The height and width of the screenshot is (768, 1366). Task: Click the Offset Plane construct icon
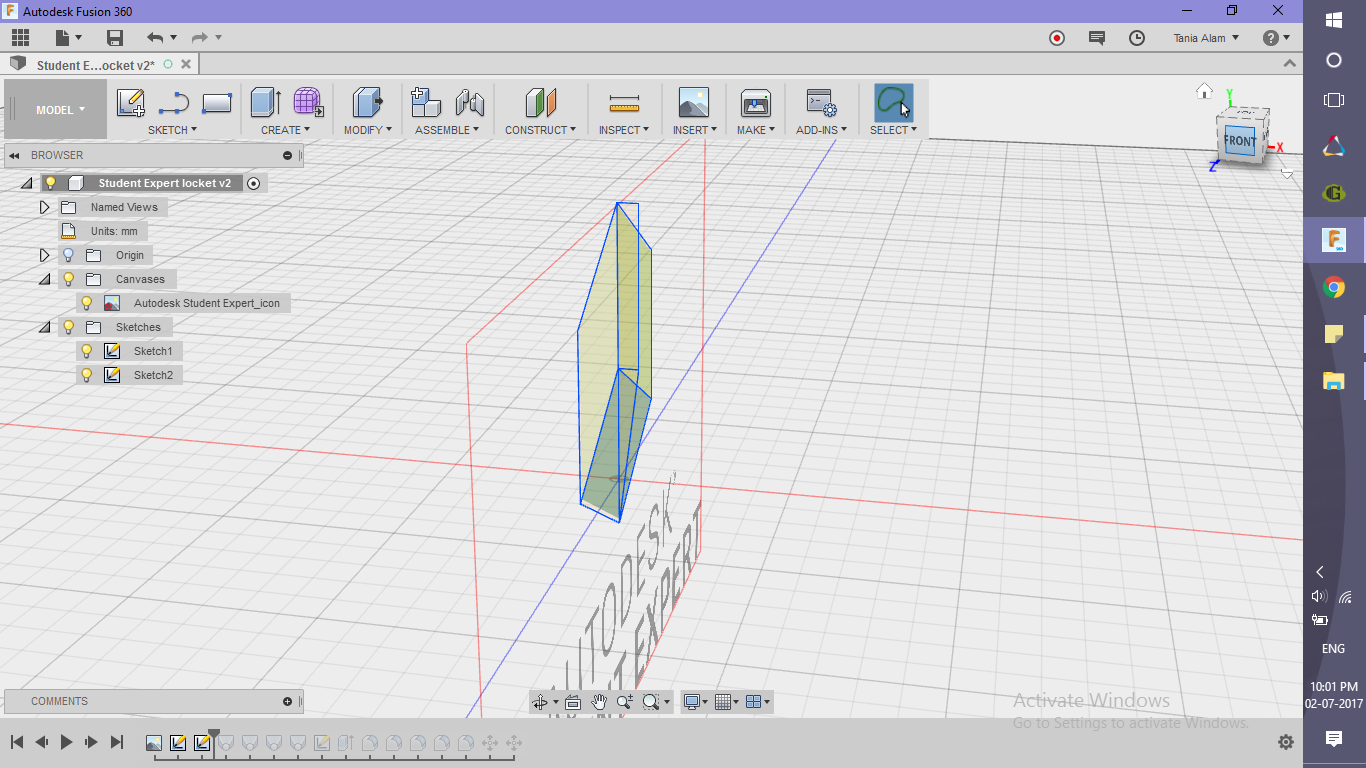pyautogui.click(x=540, y=102)
